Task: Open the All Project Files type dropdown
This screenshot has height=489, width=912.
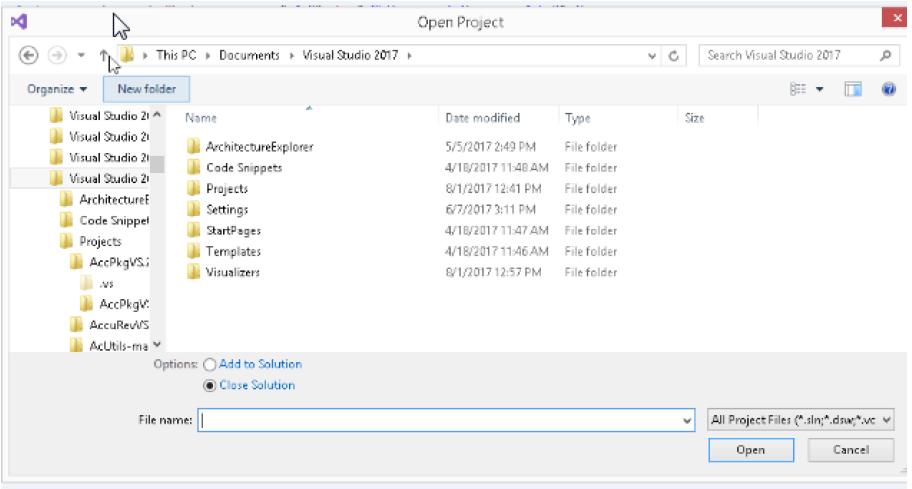Action: 800,421
